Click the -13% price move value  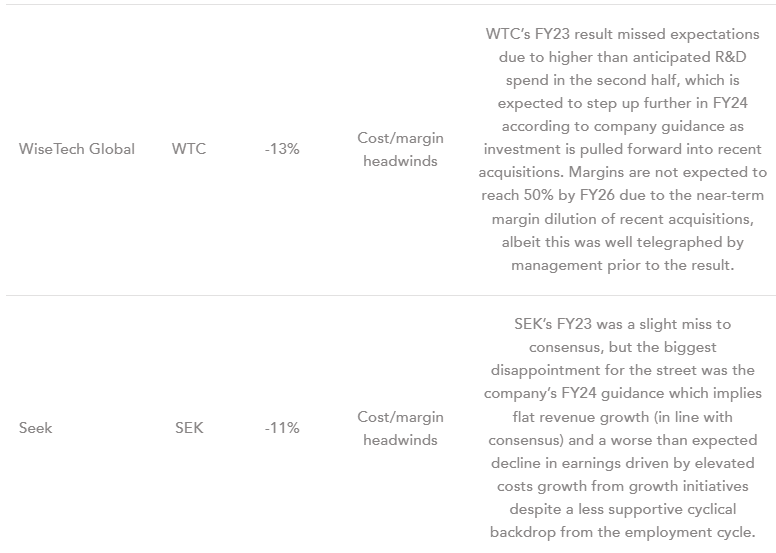click(282, 149)
